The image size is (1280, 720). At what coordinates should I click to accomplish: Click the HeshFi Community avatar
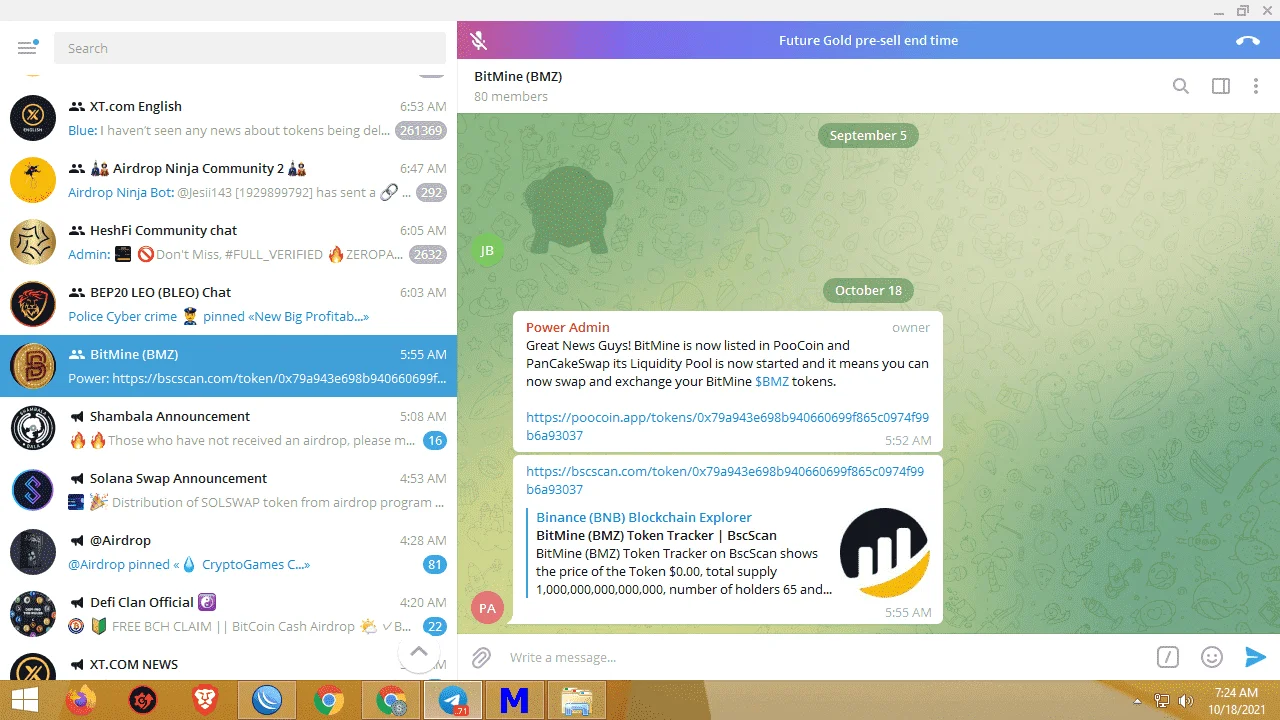[x=33, y=242]
